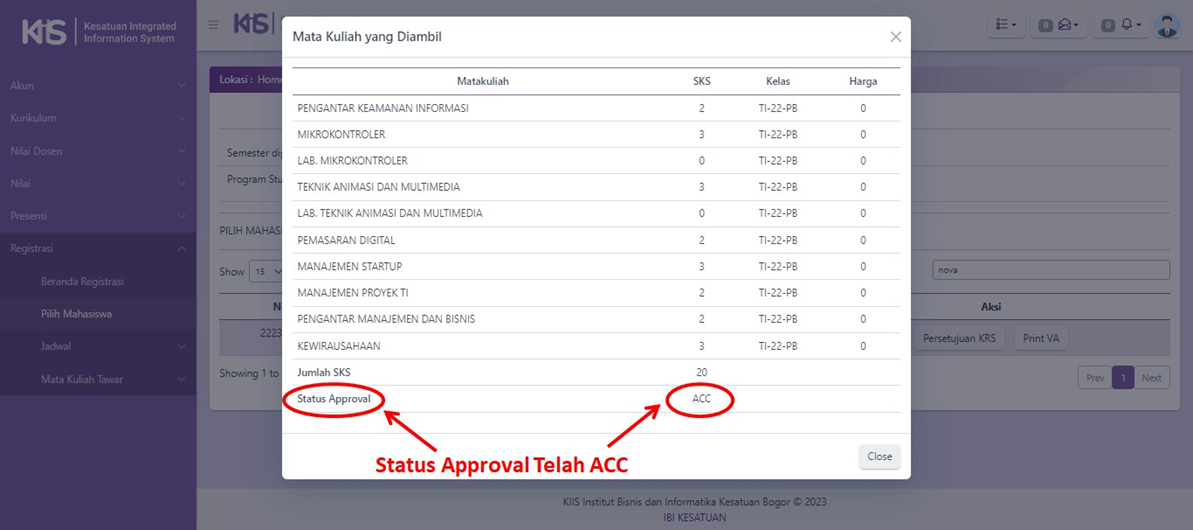1193x530 pixels.
Task: Click the KIIS logo in the sidebar
Action: [45, 32]
